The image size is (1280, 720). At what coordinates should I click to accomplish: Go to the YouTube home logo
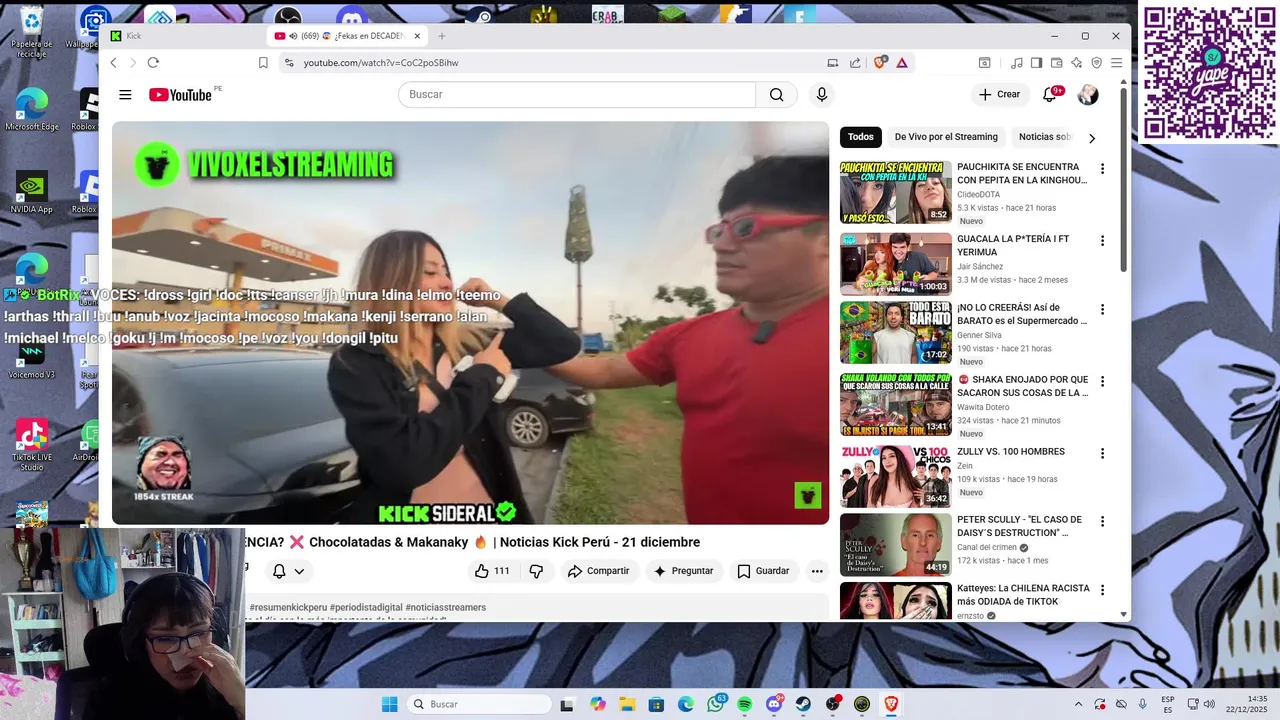coord(180,94)
